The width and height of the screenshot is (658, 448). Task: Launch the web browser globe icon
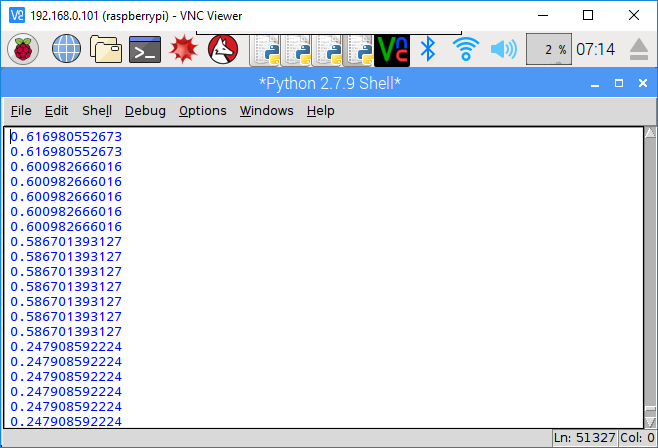pyautogui.click(x=65, y=48)
